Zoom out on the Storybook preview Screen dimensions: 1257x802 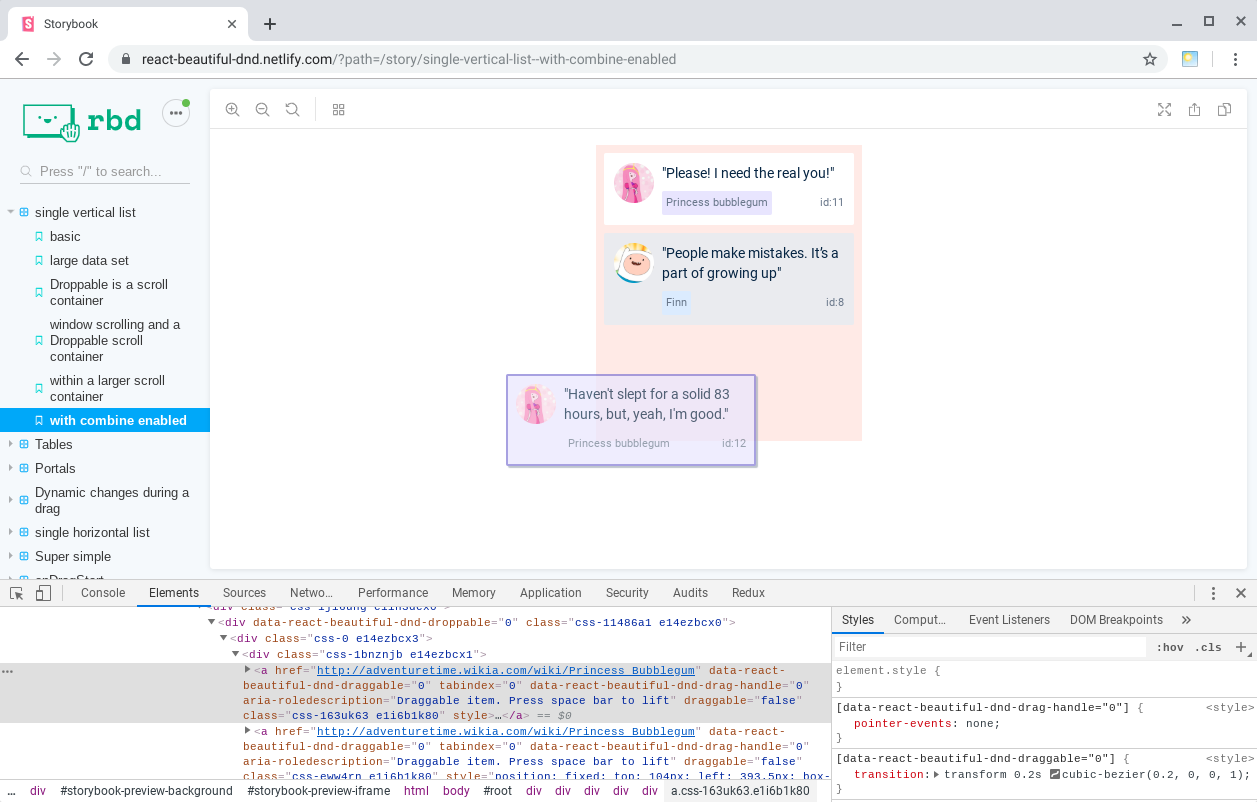262,110
